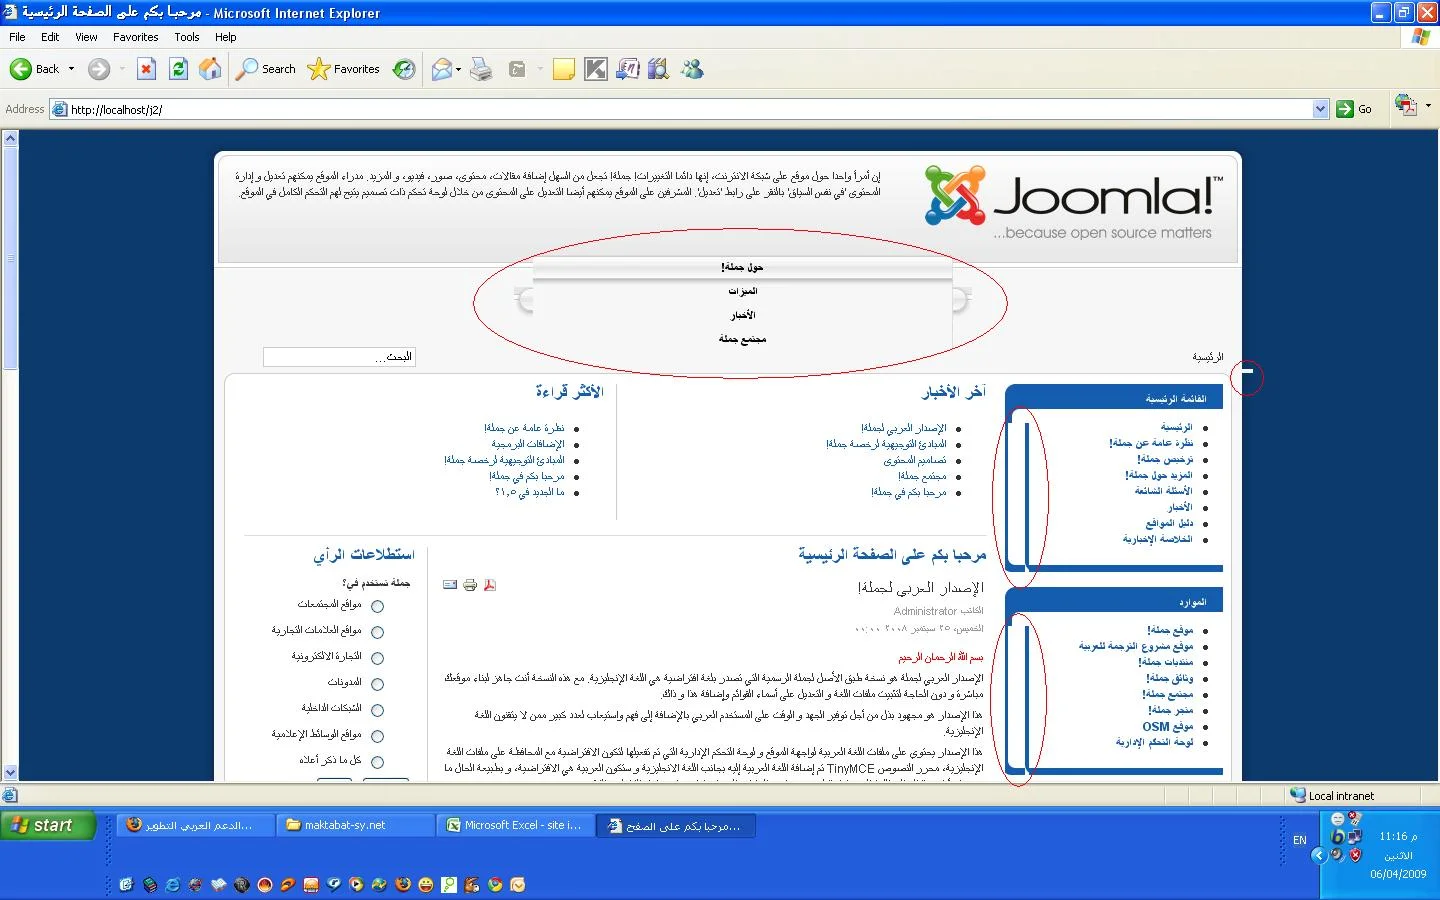Refresh the page using the toolbar icon

[178, 69]
